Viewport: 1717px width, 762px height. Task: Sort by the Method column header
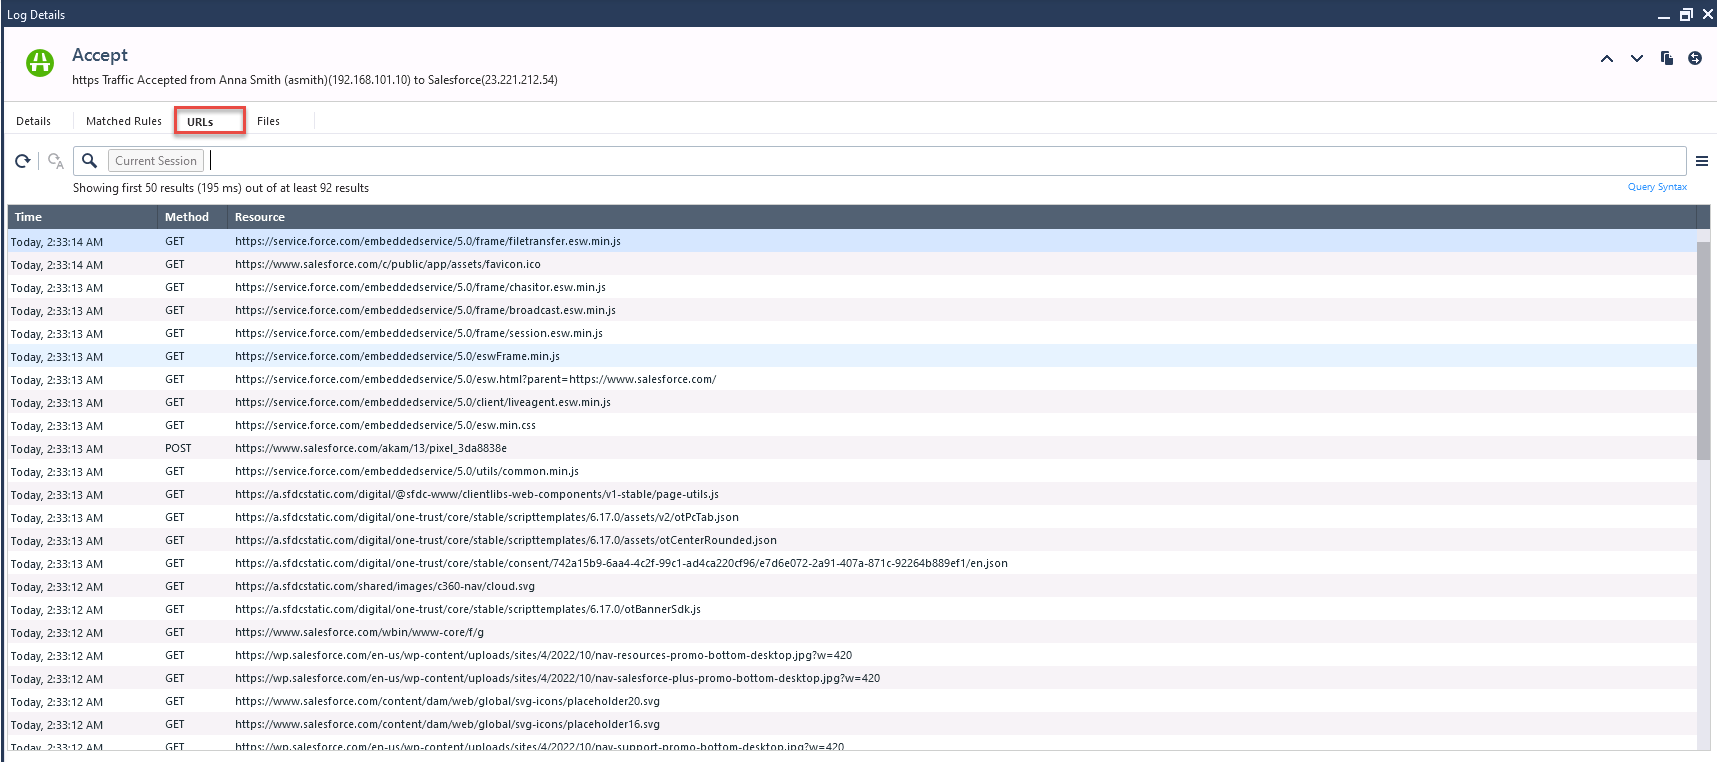(x=193, y=217)
